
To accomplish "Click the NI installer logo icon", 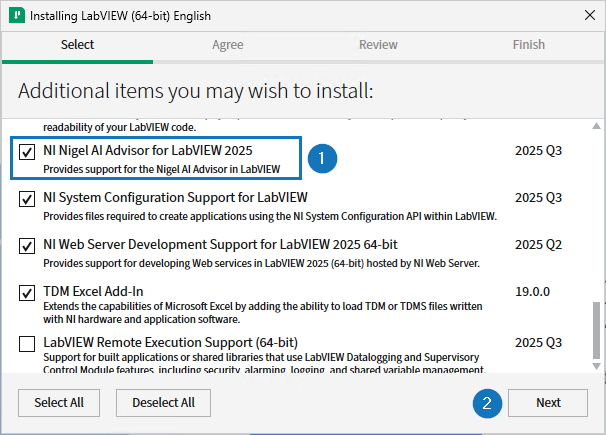I will tap(17, 15).
